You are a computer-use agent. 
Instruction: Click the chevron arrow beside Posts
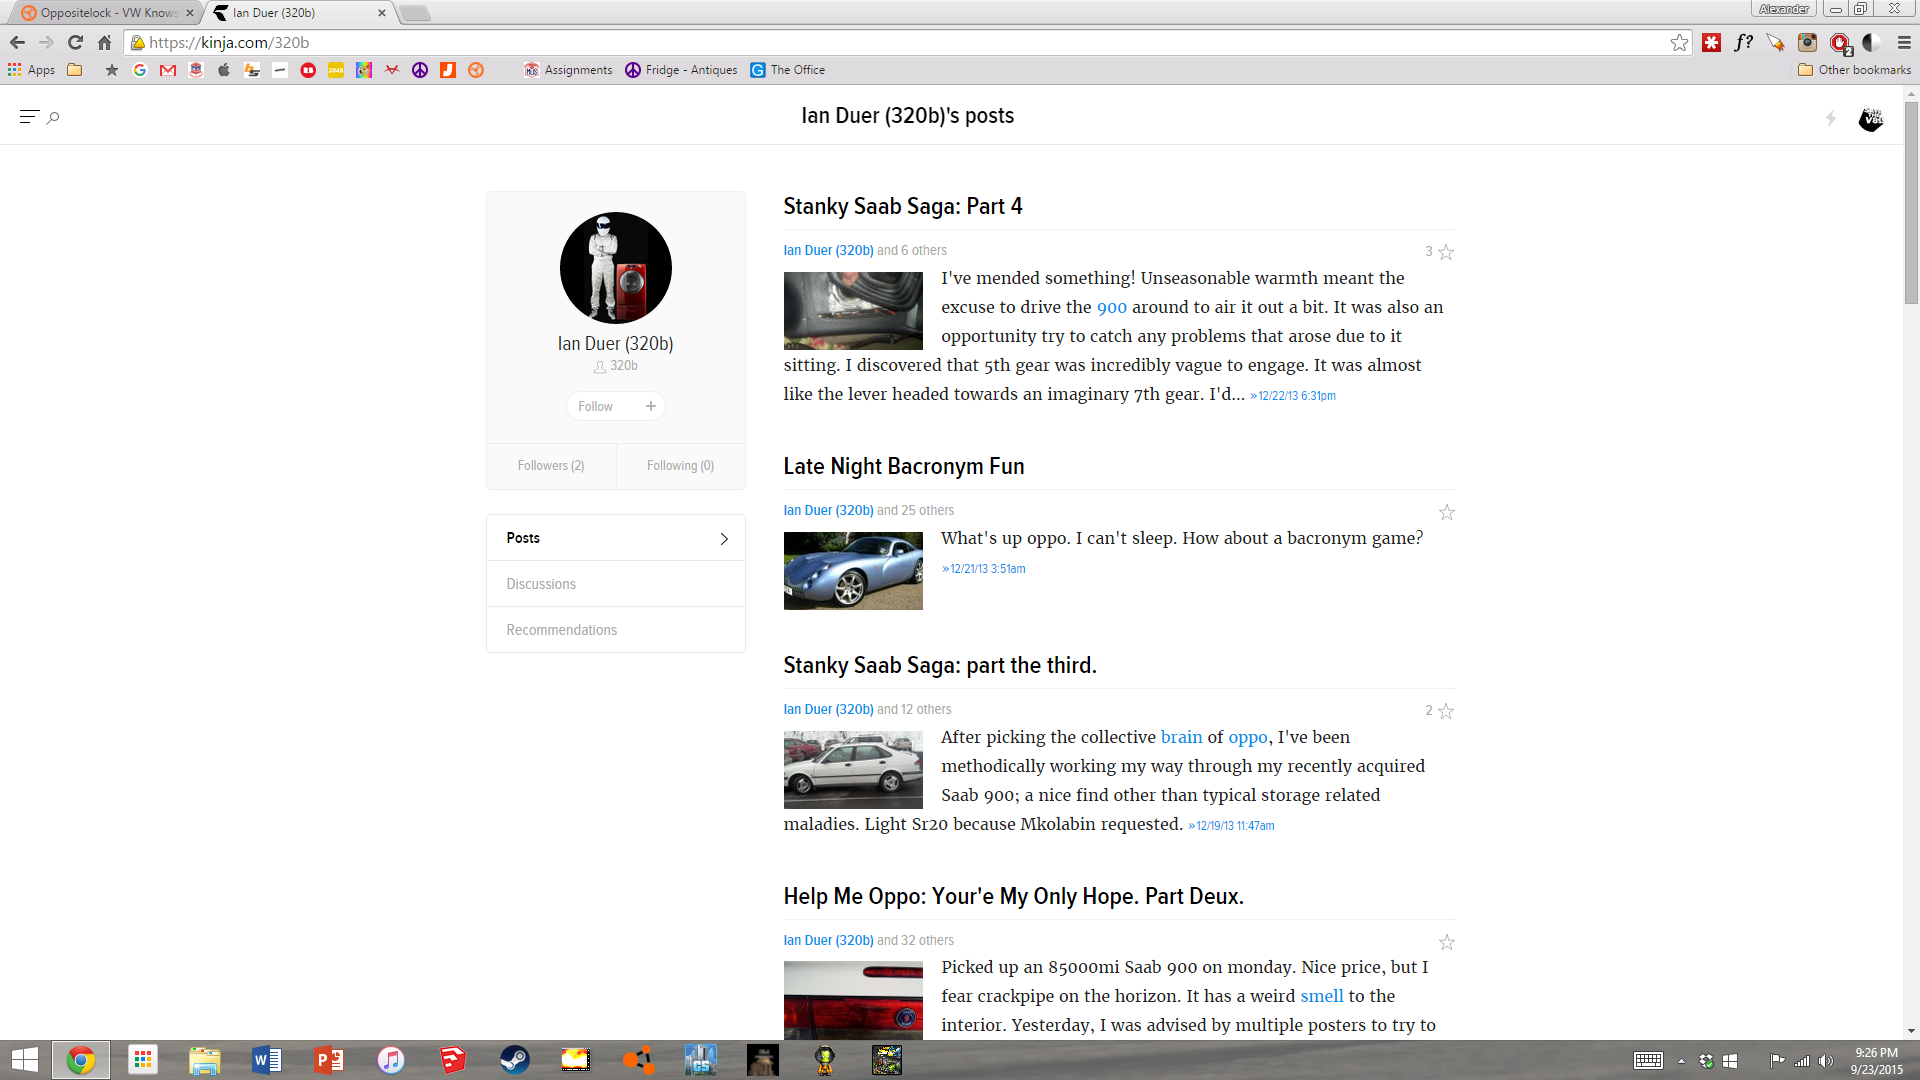click(x=724, y=539)
